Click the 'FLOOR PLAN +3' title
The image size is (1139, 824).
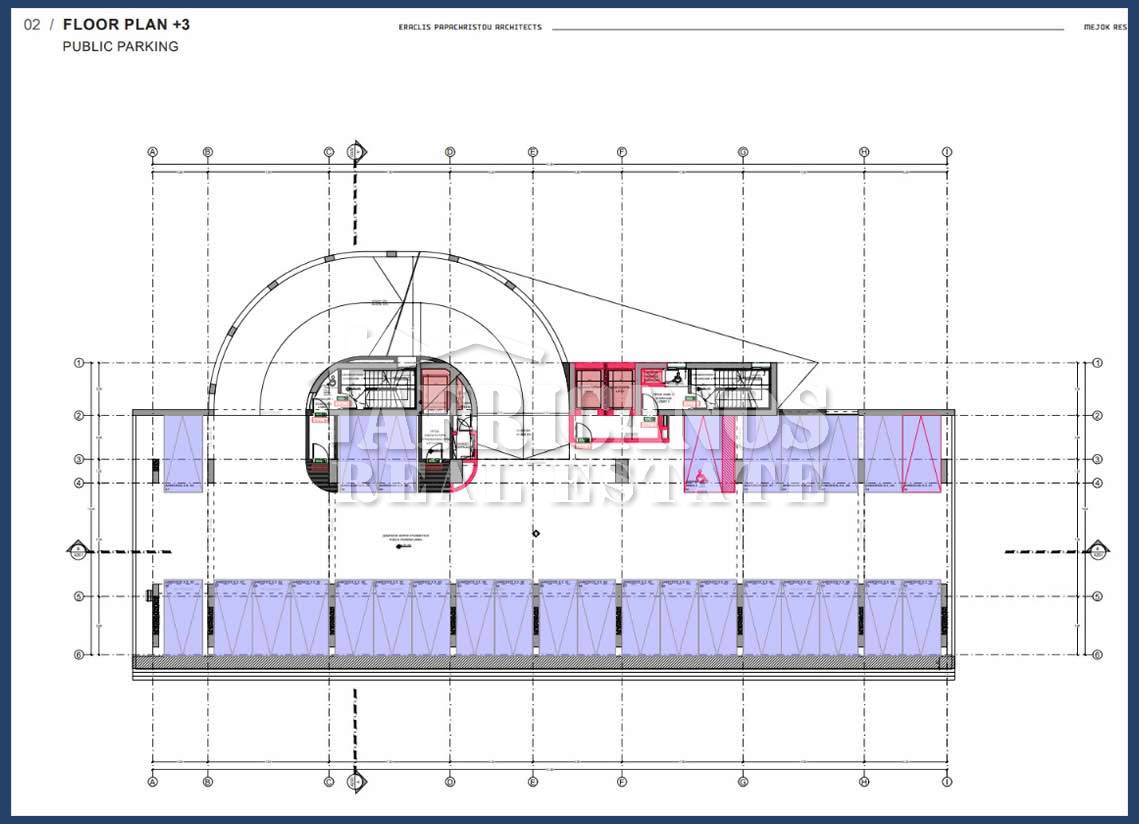pos(126,24)
